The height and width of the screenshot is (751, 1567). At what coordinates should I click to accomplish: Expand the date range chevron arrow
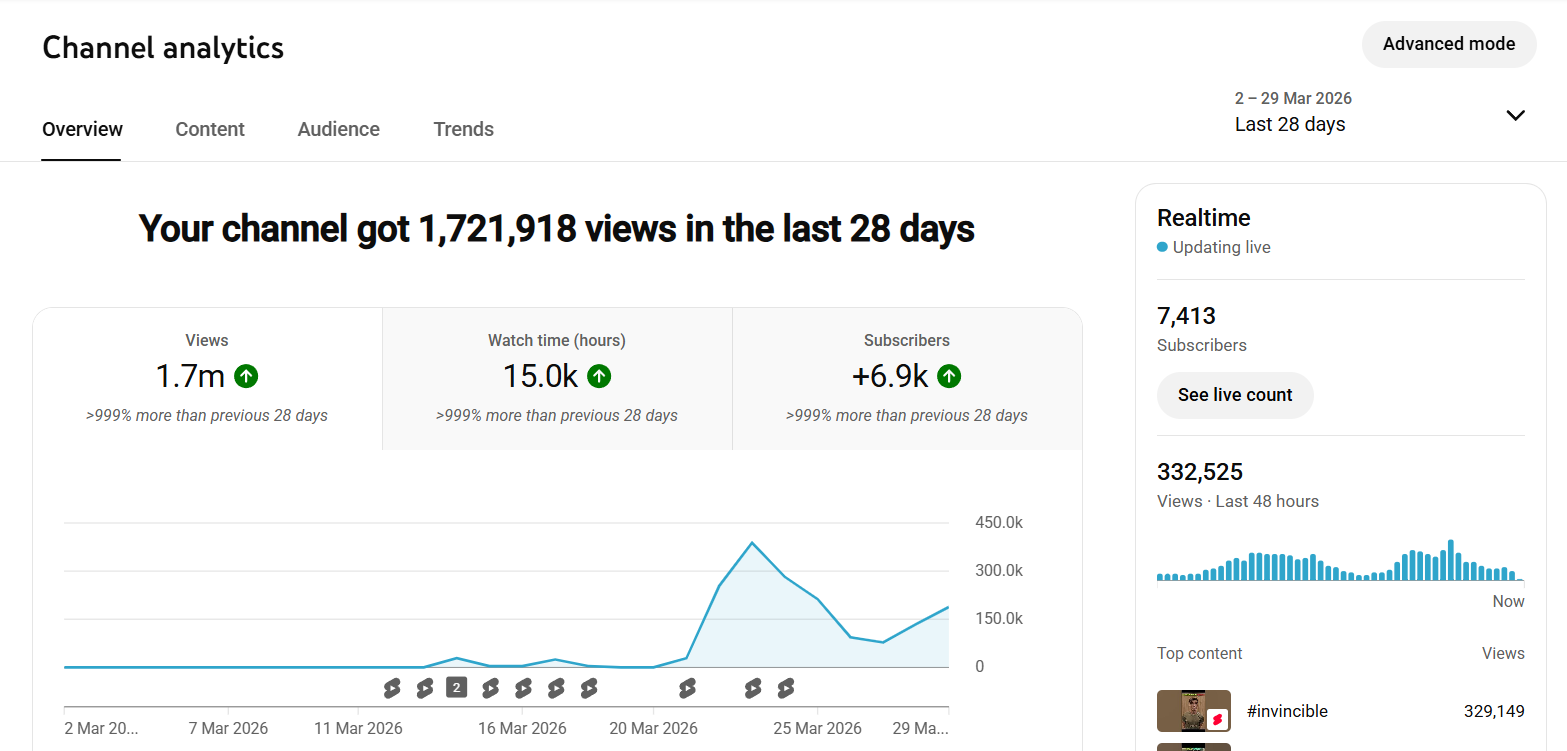1515,115
